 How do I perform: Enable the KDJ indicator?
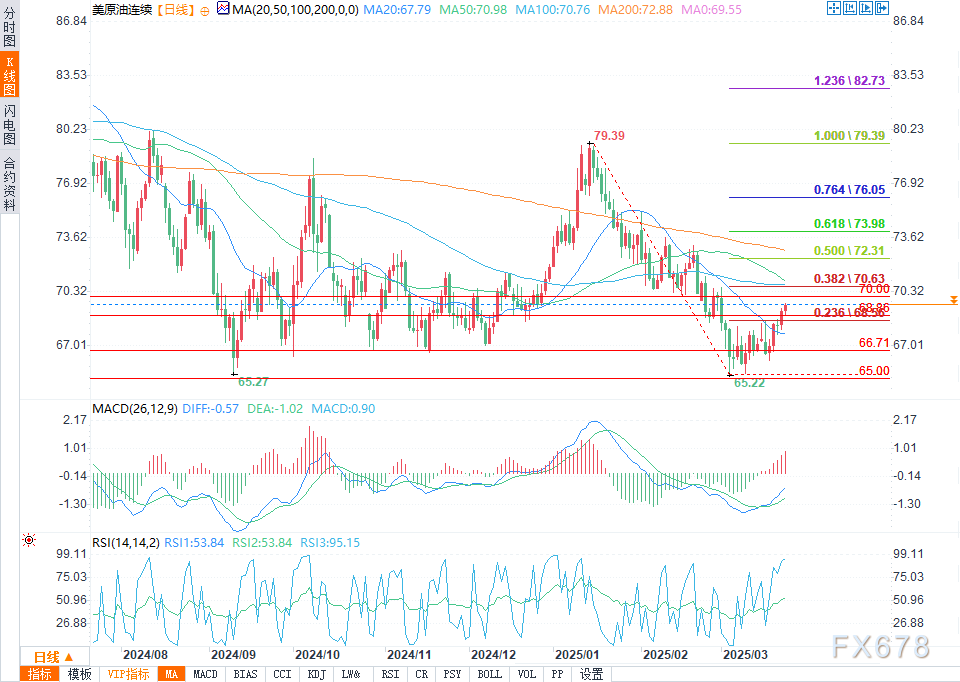point(316,674)
